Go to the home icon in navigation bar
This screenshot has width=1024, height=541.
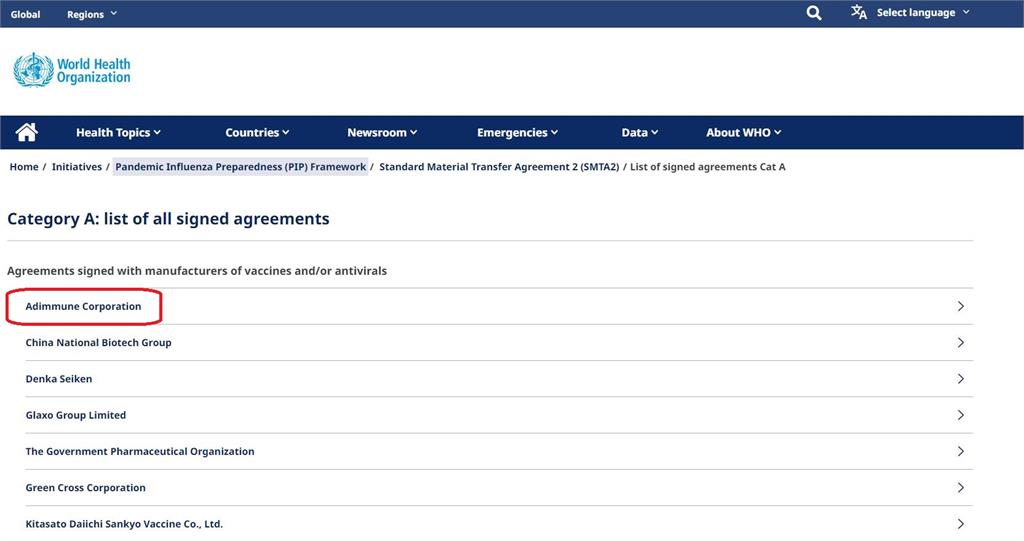coord(27,132)
